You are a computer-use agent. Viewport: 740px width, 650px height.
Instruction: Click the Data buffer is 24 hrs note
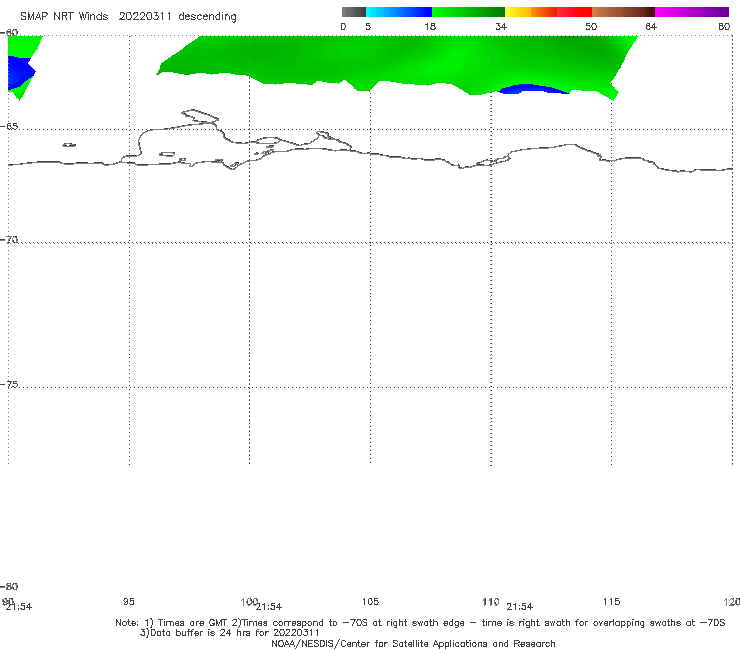pyautogui.click(x=229, y=633)
